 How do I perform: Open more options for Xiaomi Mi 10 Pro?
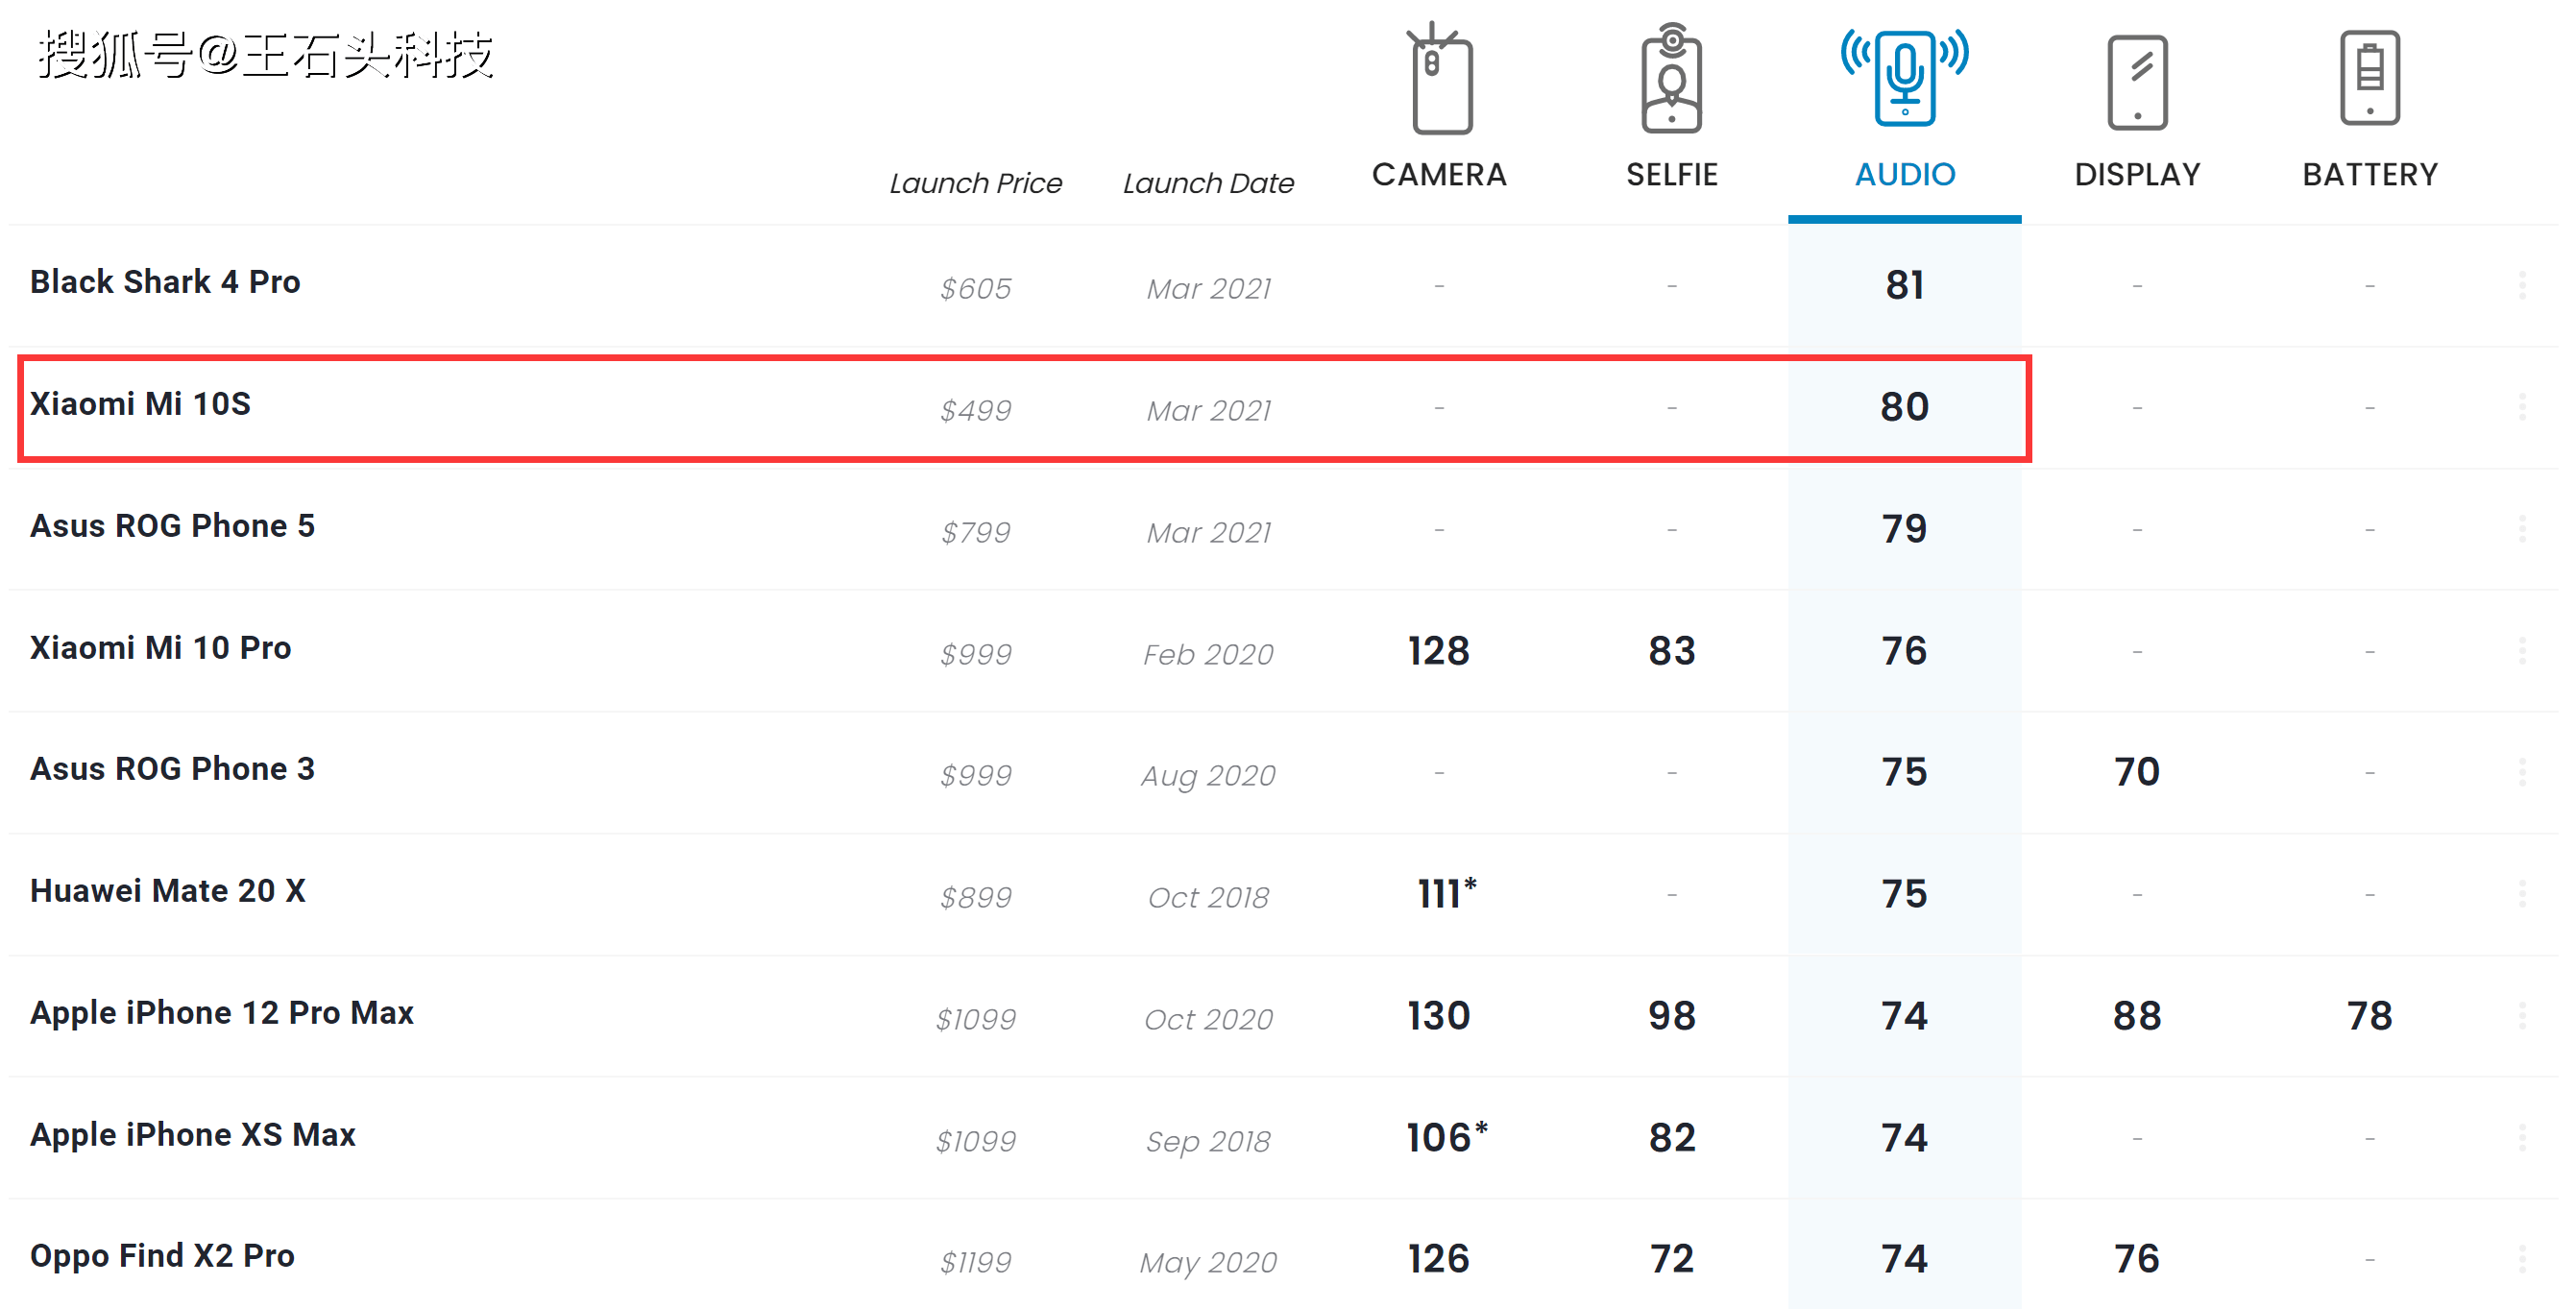(2522, 651)
